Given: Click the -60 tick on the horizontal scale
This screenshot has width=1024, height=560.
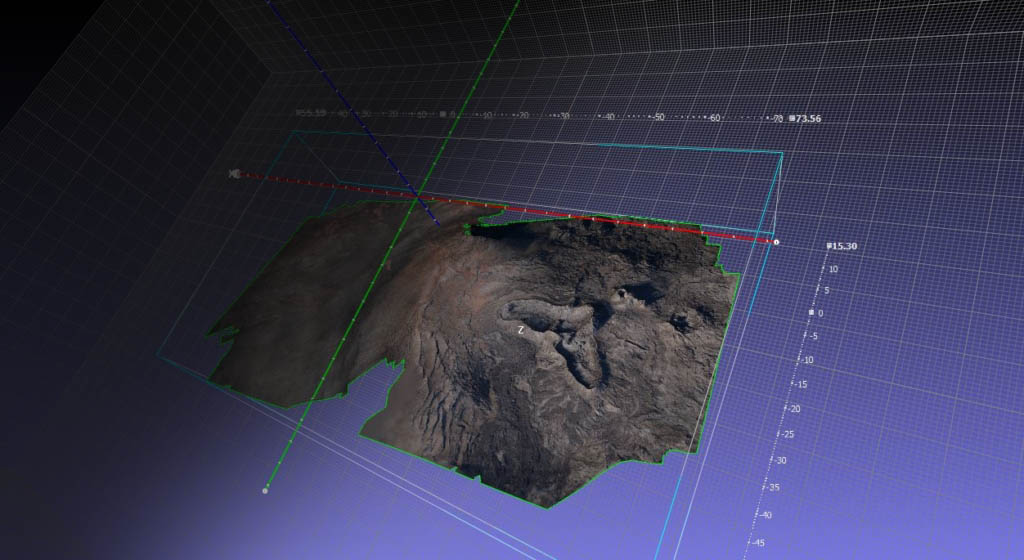Looking at the screenshot, I should coord(714,118).
